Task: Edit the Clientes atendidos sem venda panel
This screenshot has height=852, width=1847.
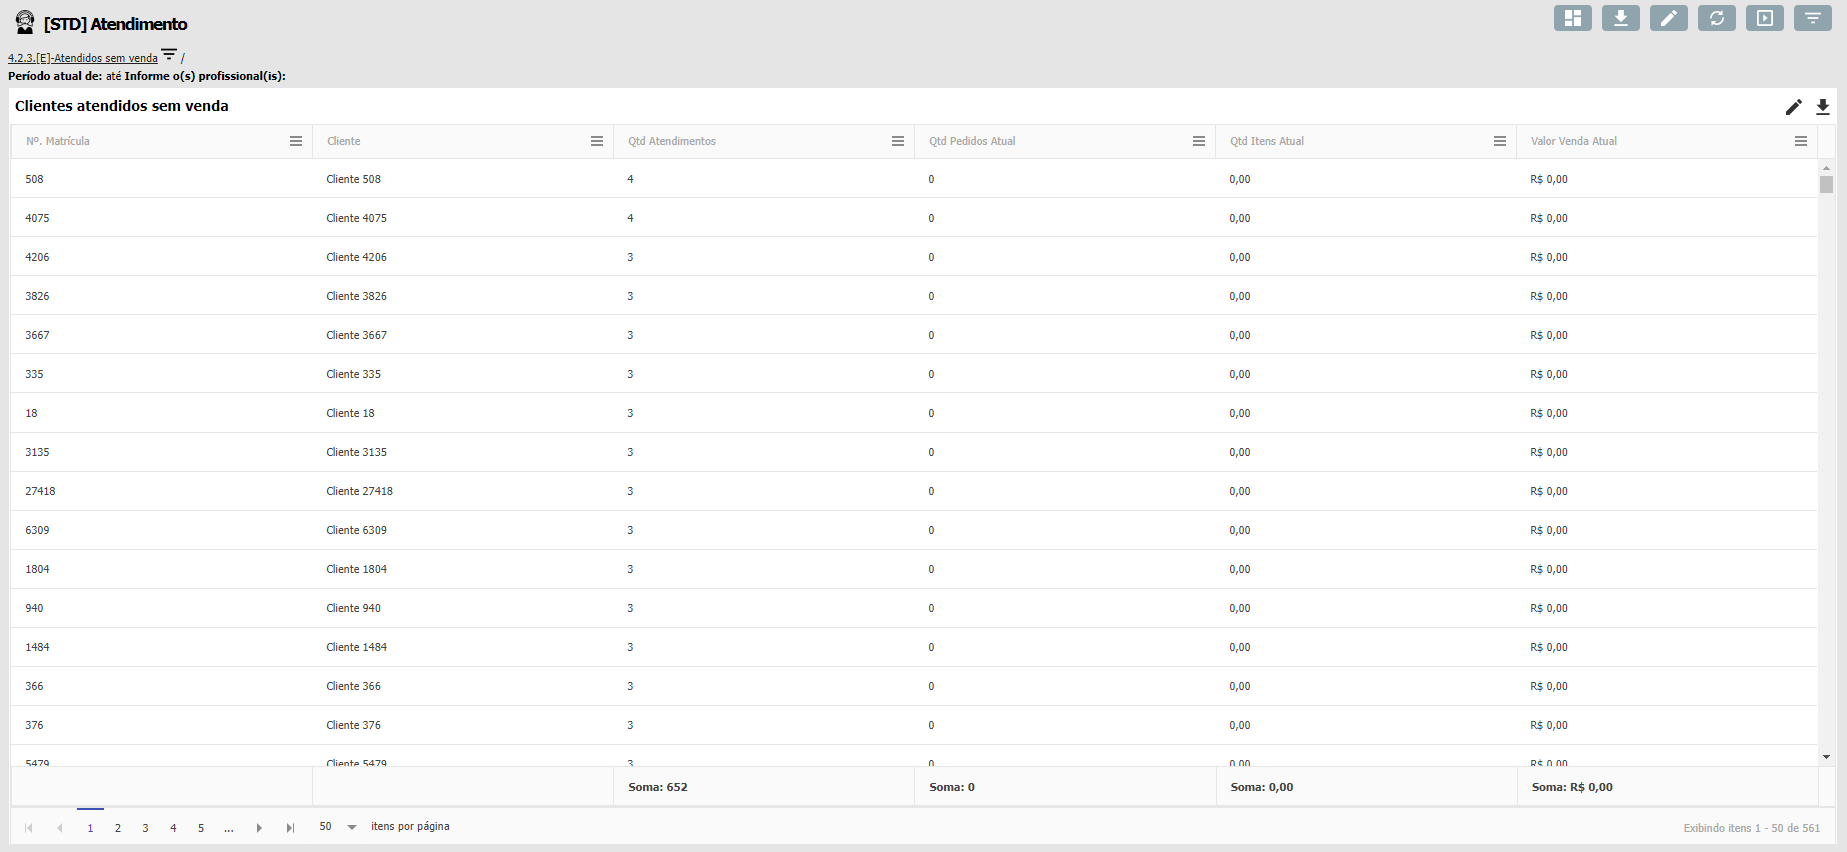Action: click(x=1793, y=107)
